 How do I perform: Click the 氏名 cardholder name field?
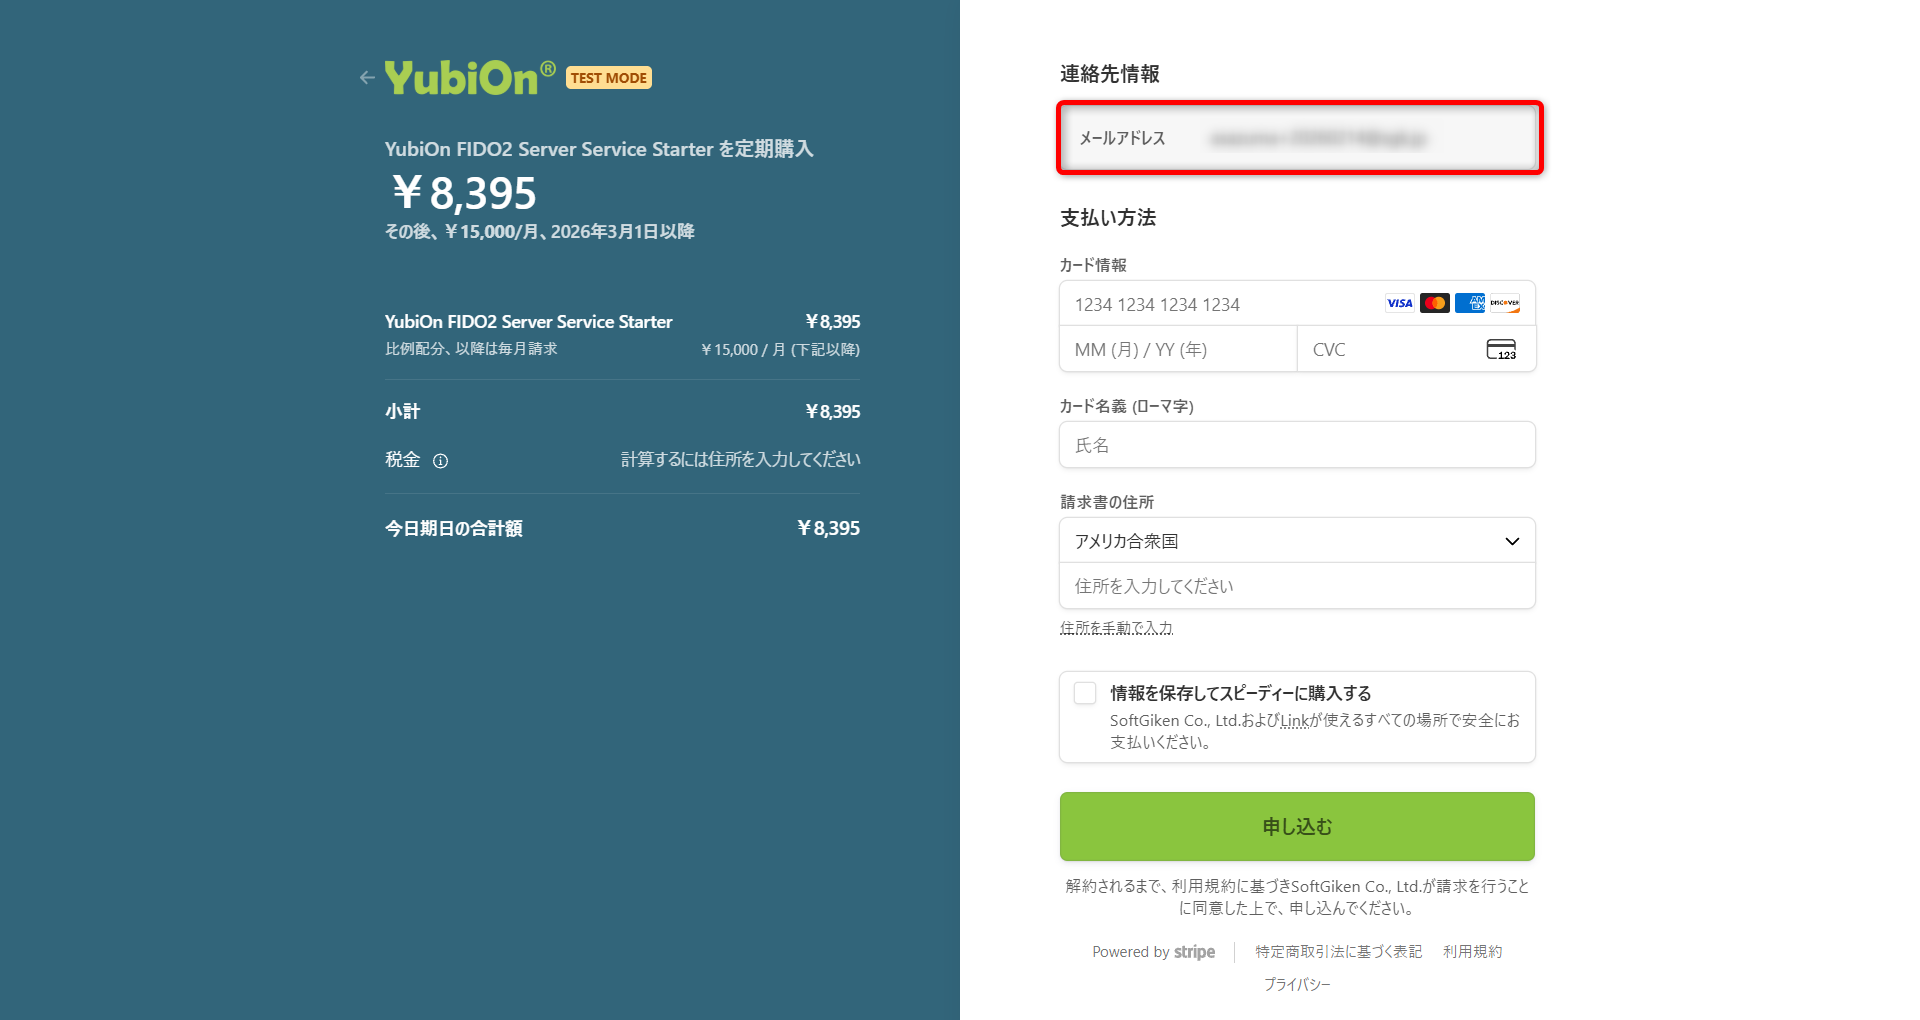click(1297, 445)
